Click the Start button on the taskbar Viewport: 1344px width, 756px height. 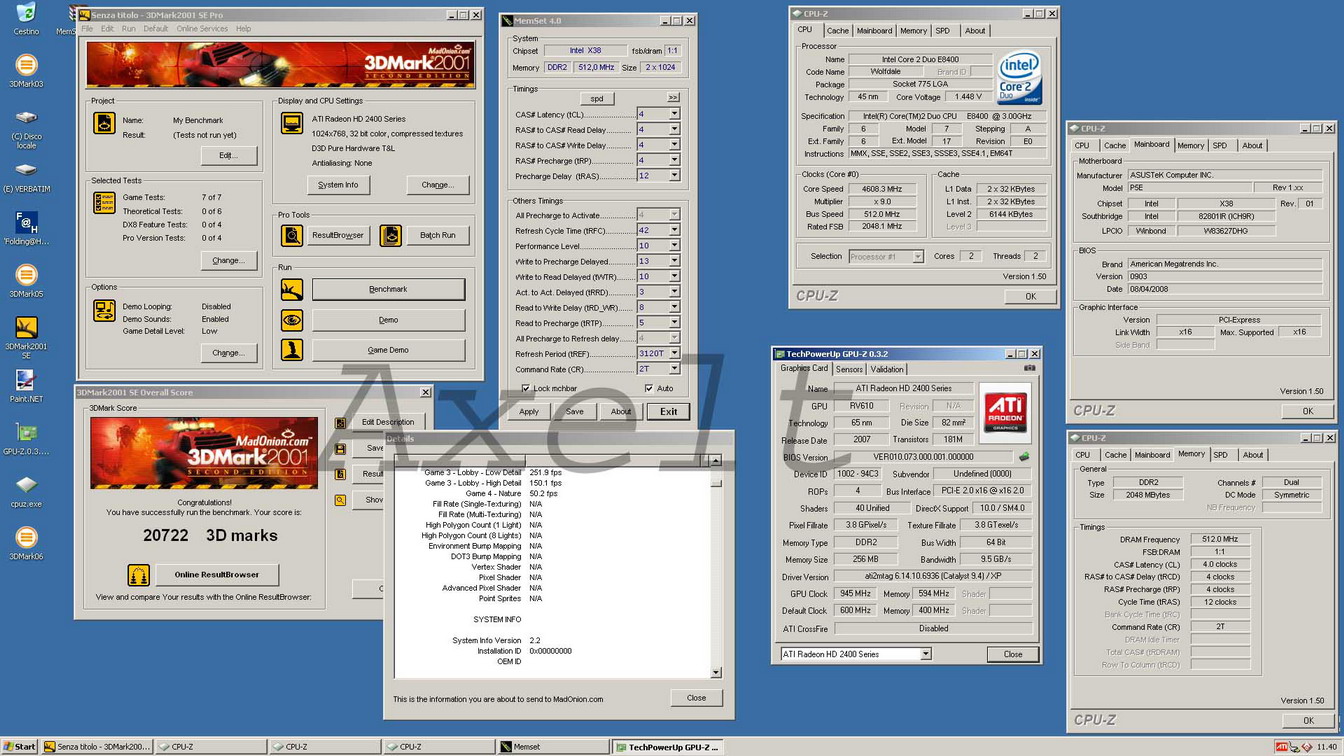[x=20, y=747]
